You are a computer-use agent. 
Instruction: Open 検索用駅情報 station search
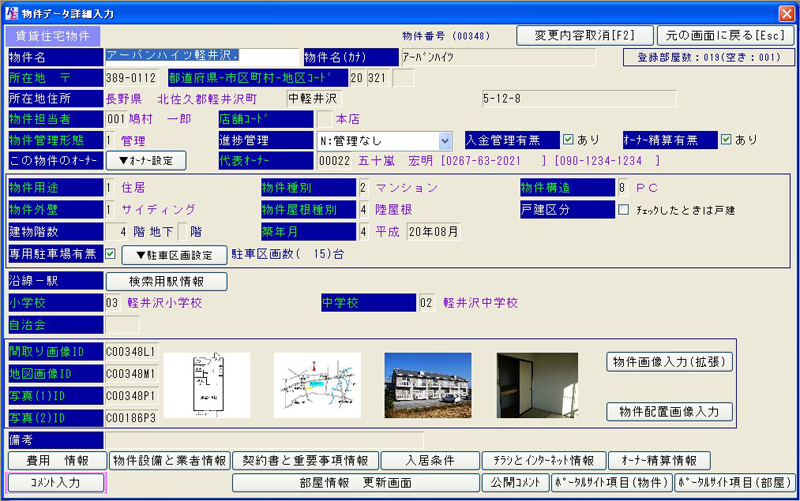[x=166, y=281]
